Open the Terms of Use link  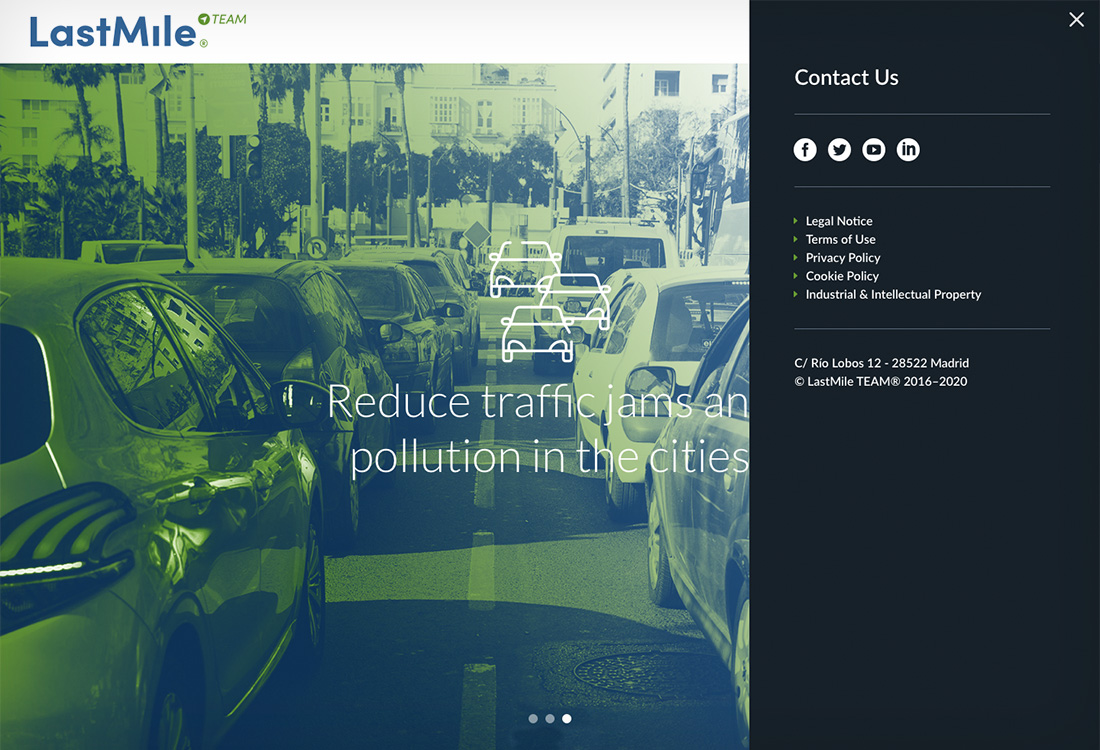[x=840, y=239]
